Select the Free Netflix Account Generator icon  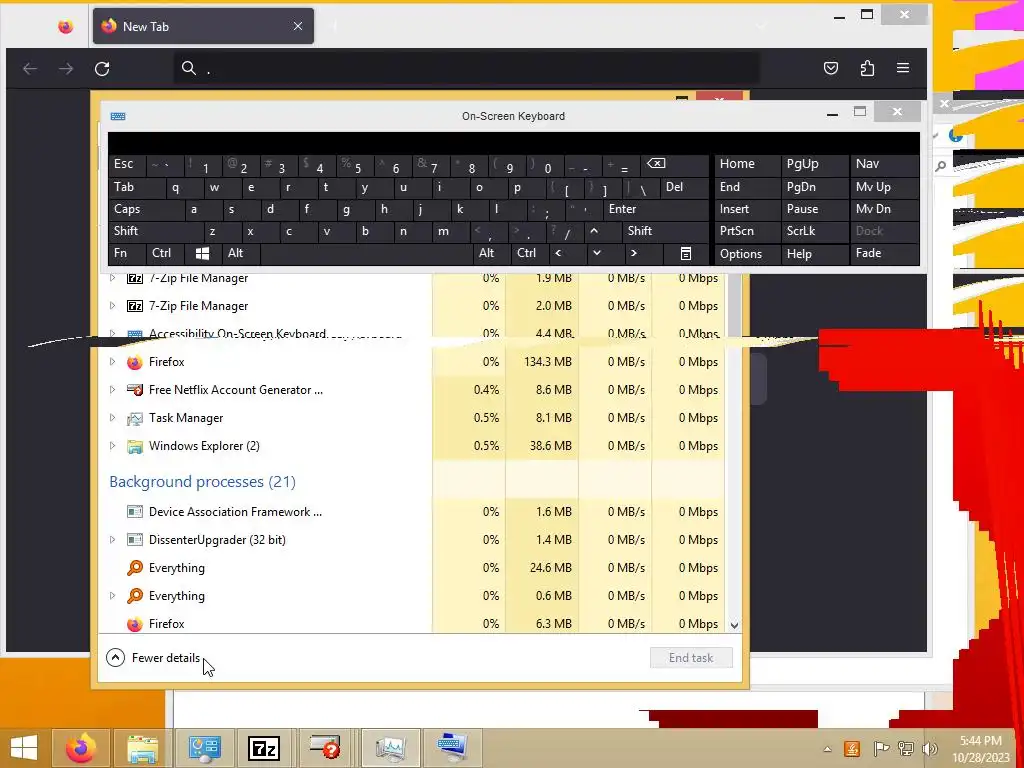[135, 390]
